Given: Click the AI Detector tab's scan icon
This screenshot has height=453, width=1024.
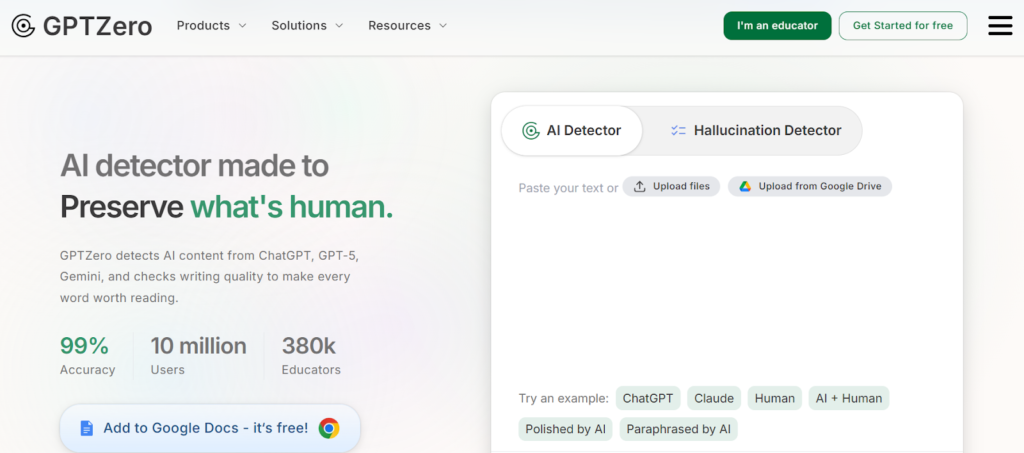Looking at the screenshot, I should coord(531,131).
